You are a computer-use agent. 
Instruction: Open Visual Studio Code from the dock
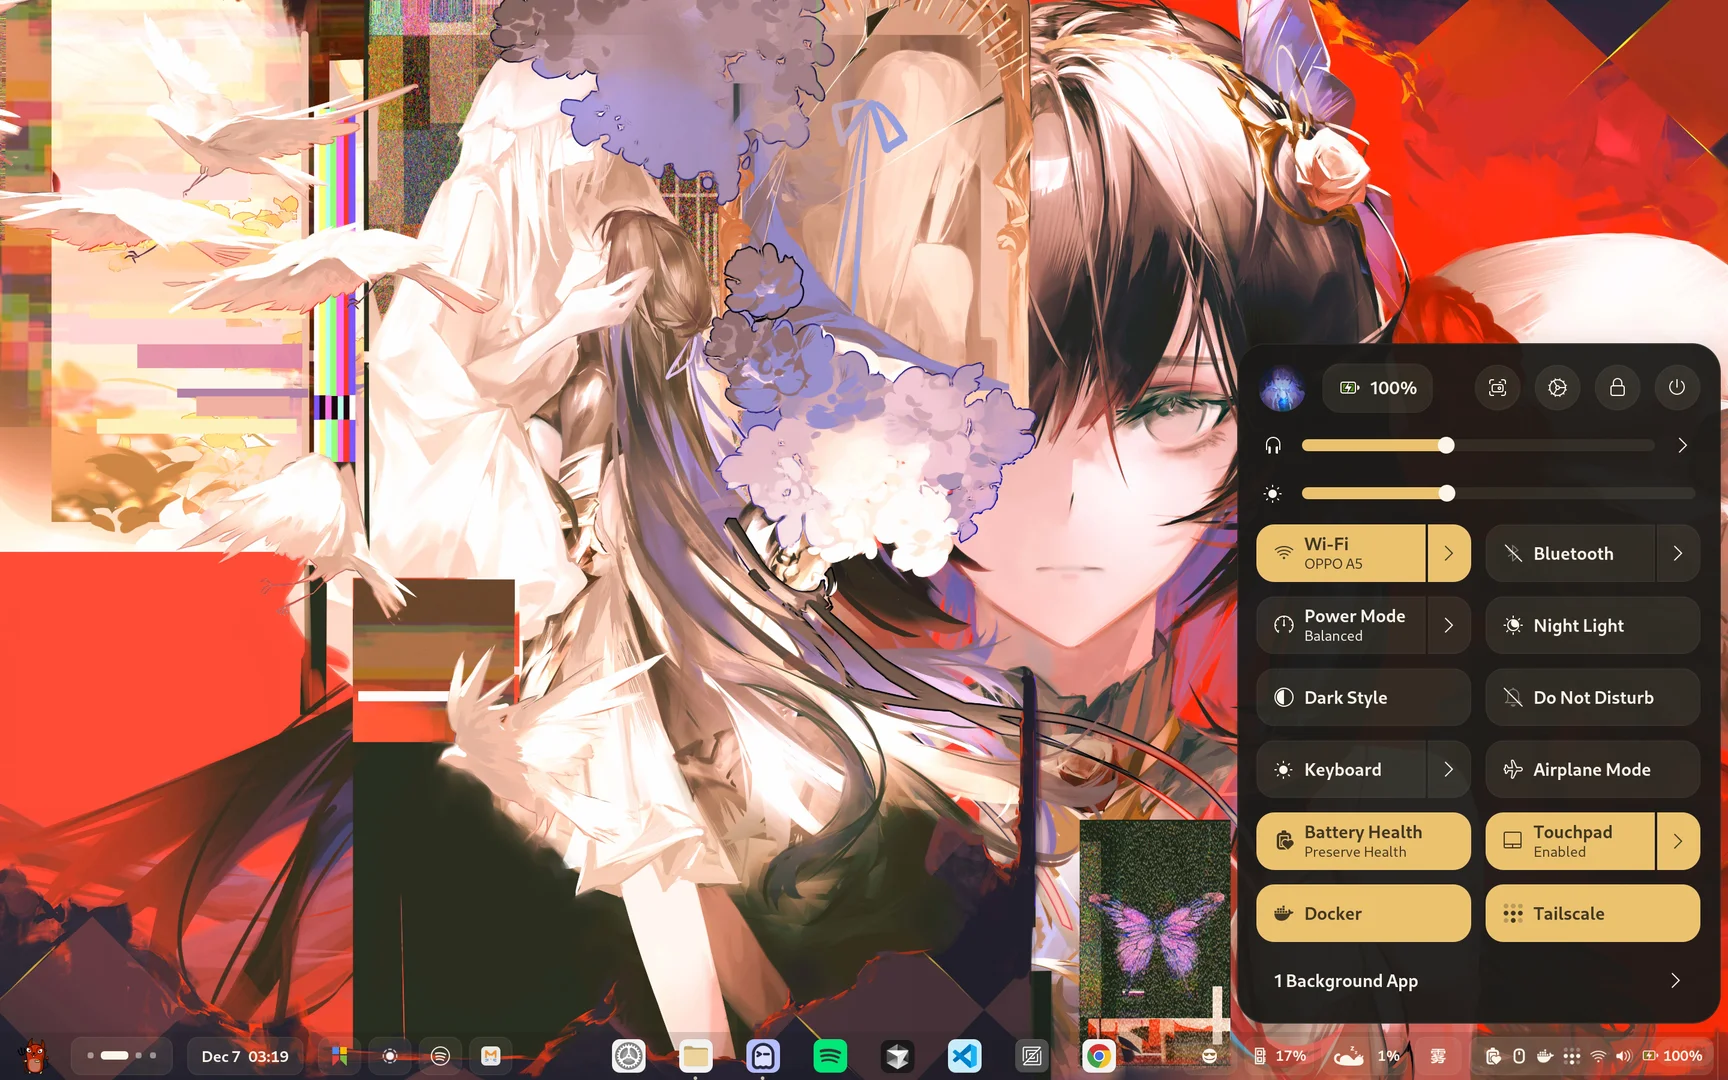point(963,1055)
